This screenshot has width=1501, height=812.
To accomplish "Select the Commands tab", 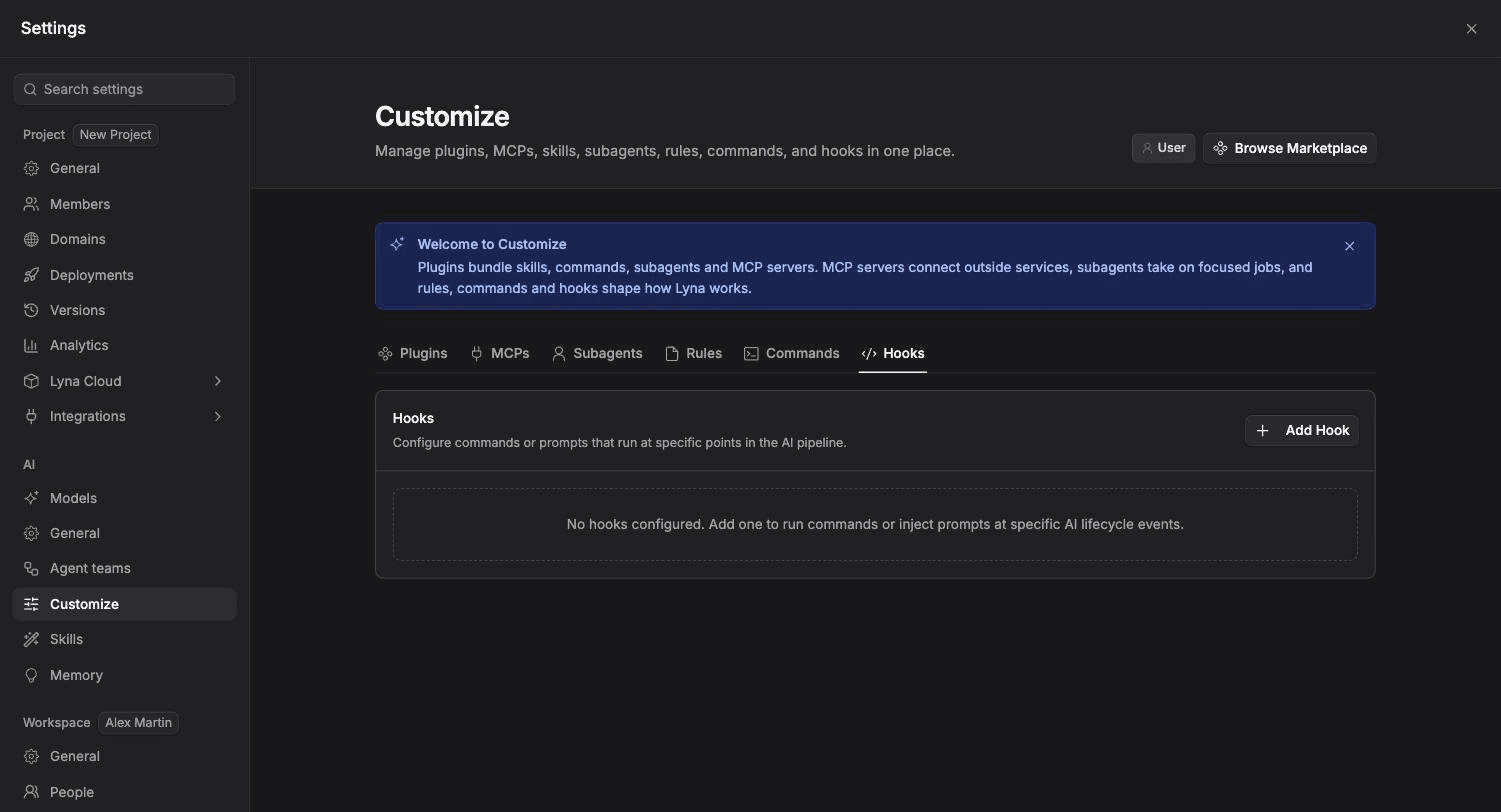I will (791, 354).
